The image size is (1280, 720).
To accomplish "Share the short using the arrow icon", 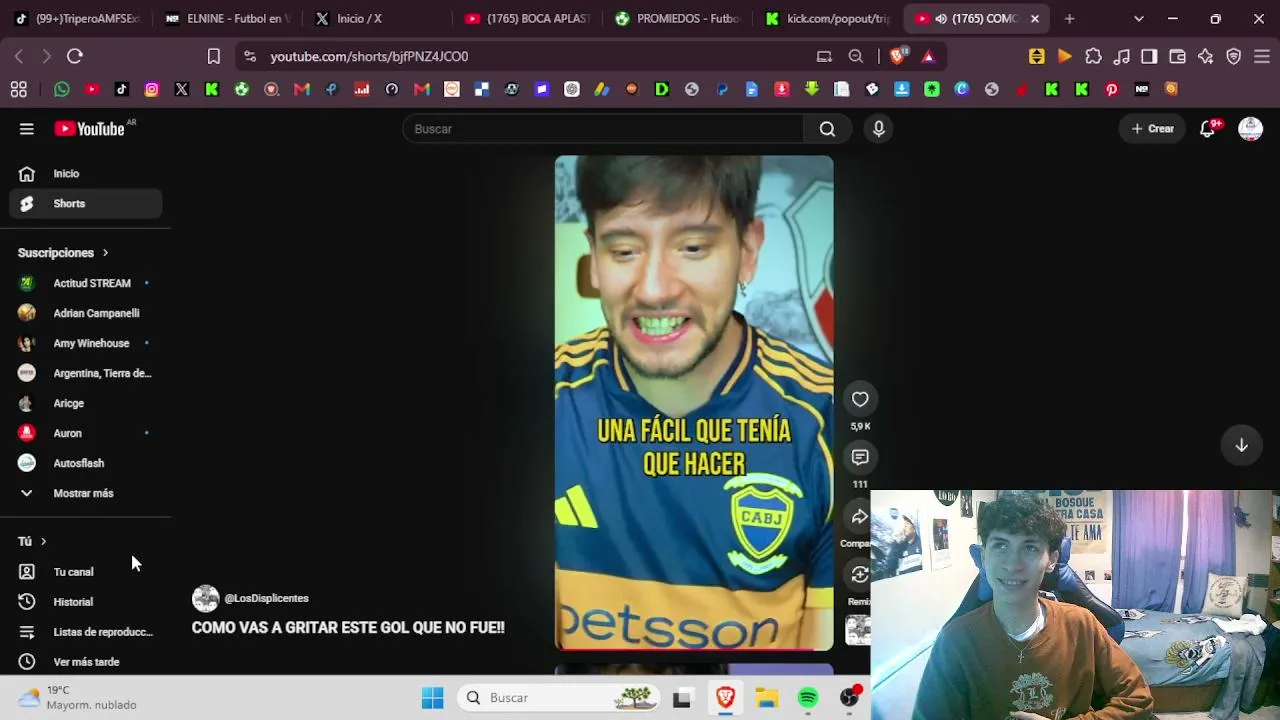I will click(x=860, y=516).
